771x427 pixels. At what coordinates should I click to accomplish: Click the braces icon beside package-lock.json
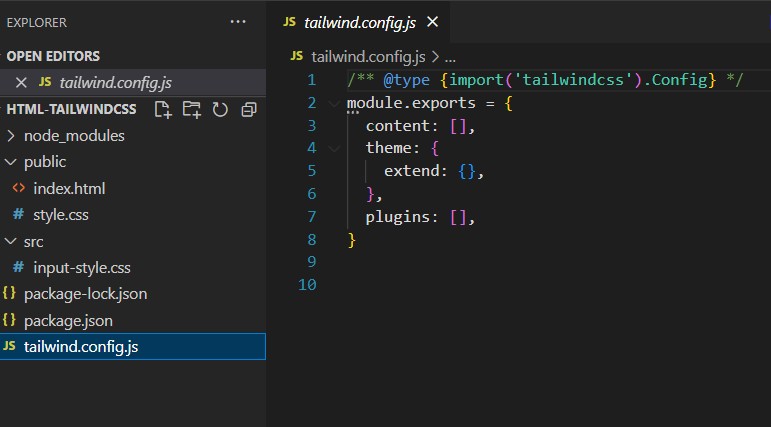click(x=9, y=293)
